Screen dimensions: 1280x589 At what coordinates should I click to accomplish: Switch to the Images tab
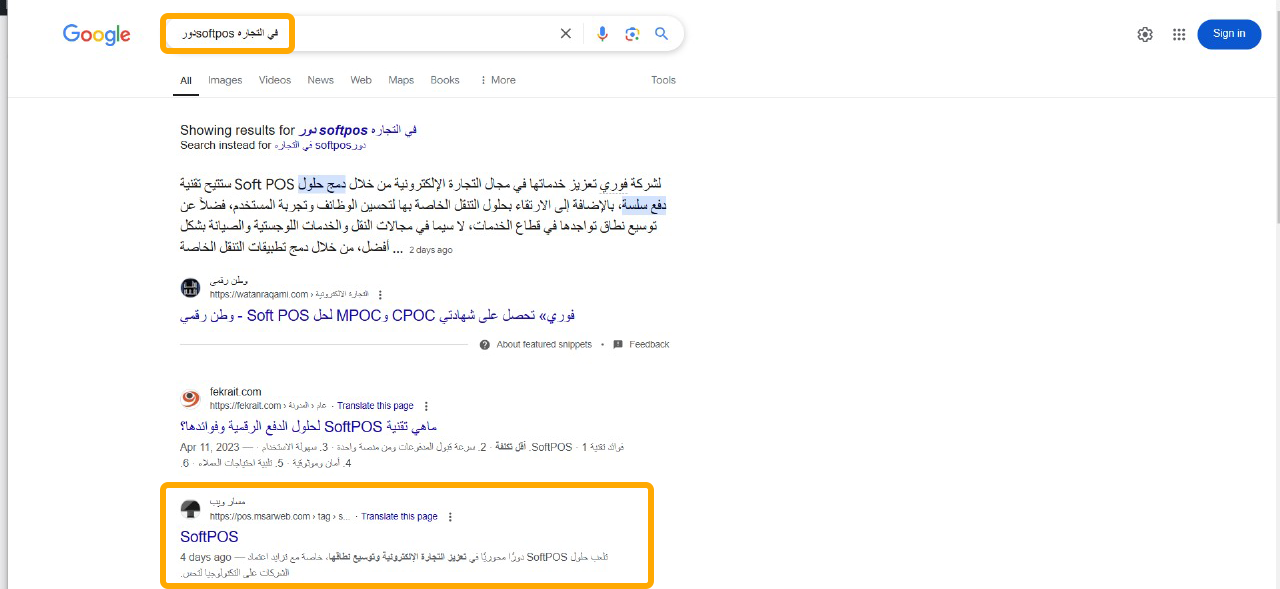(x=225, y=80)
